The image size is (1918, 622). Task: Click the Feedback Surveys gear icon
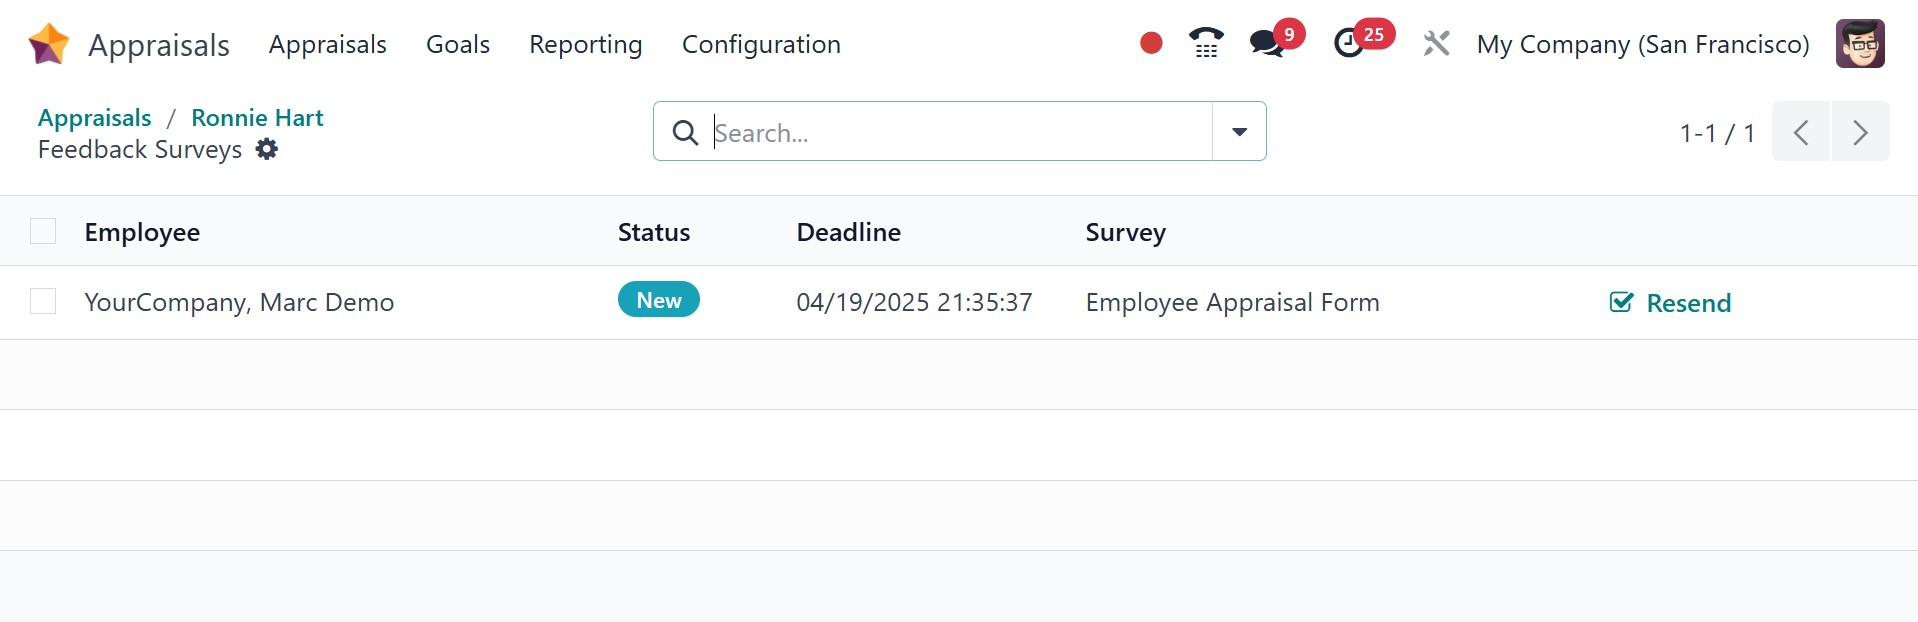[267, 149]
